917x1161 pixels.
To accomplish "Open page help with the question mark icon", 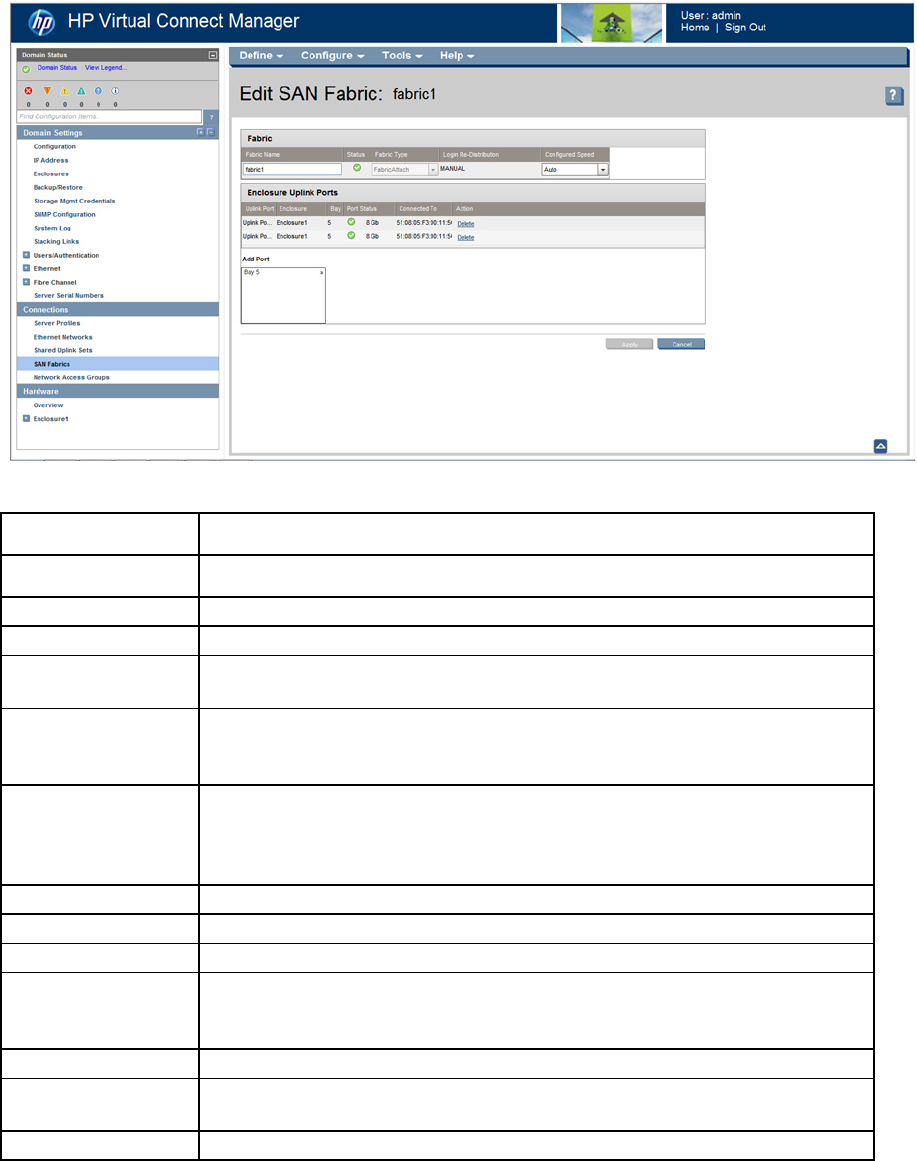I will (x=894, y=96).
